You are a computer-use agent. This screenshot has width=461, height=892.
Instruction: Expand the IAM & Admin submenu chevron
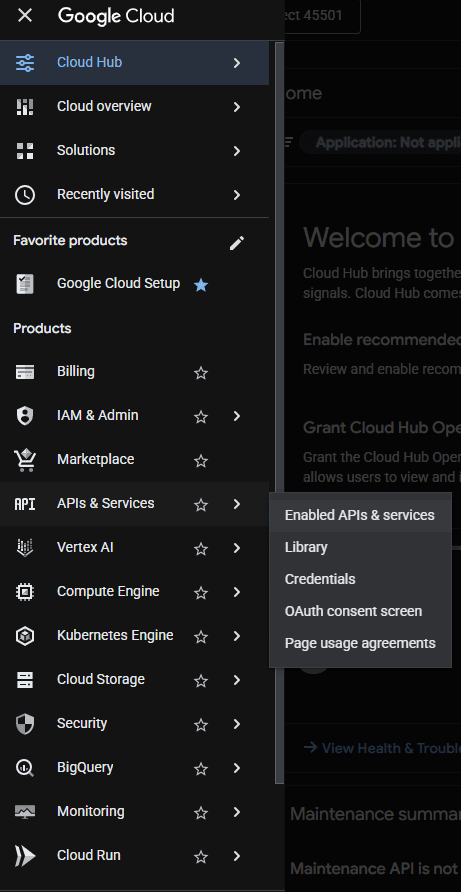tap(237, 416)
